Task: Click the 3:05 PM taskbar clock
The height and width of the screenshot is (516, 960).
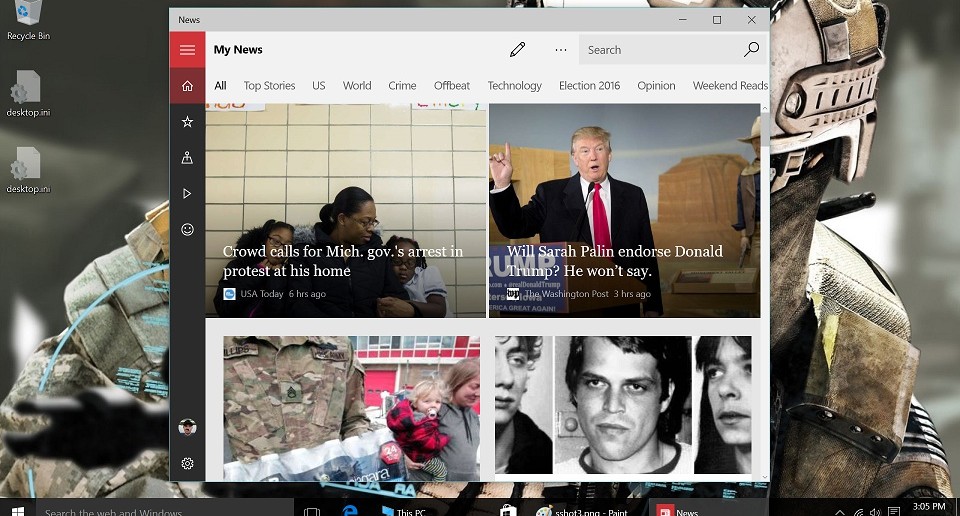Action: pyautogui.click(x=929, y=508)
